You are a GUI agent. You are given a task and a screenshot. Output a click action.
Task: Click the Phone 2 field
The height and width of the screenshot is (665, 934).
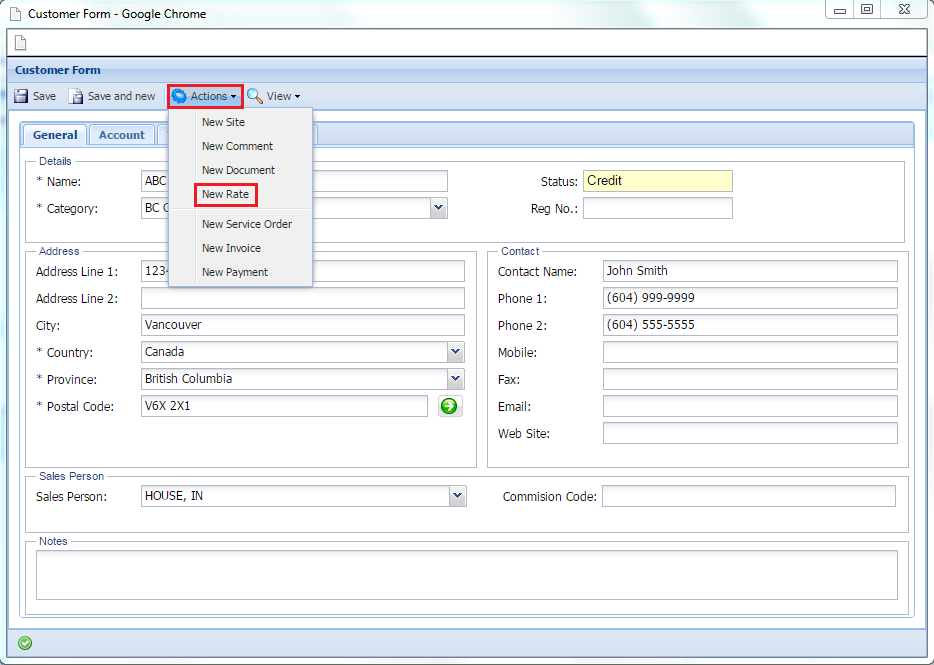tap(750, 325)
